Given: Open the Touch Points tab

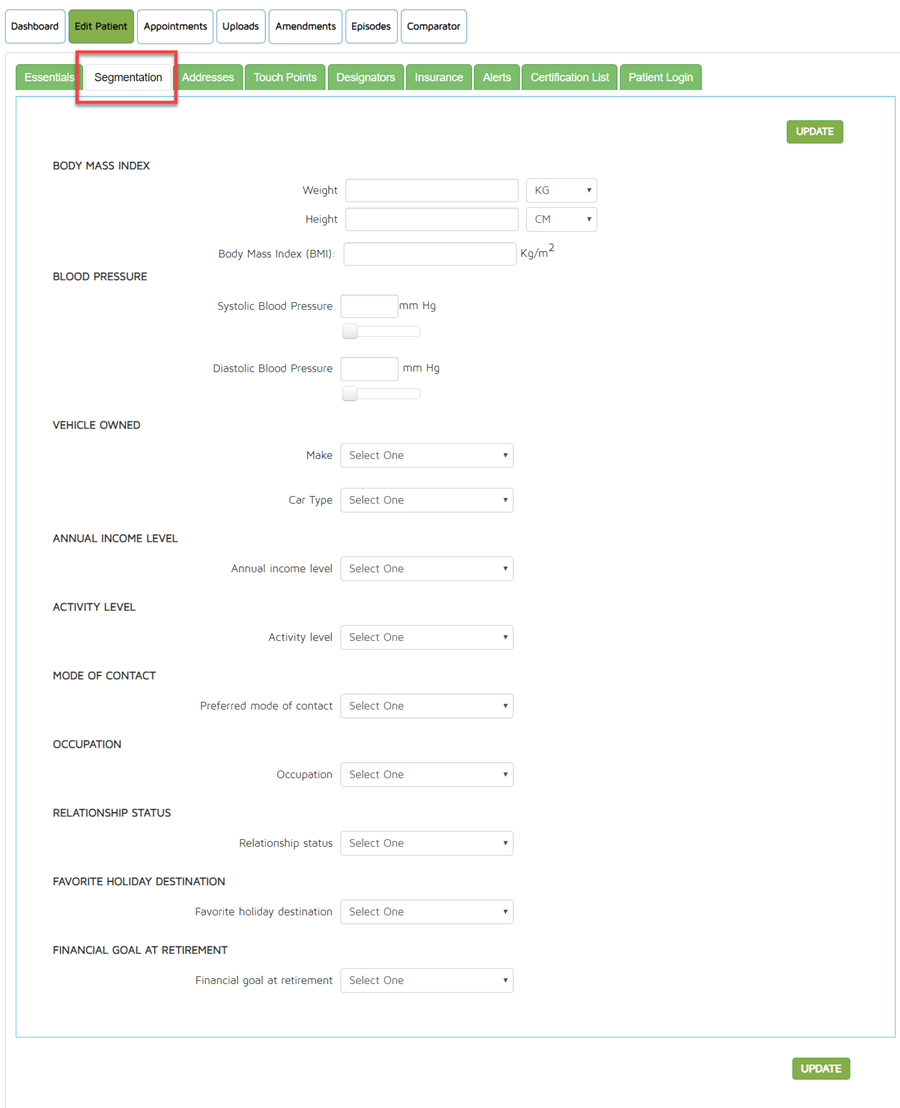Looking at the screenshot, I should (285, 77).
